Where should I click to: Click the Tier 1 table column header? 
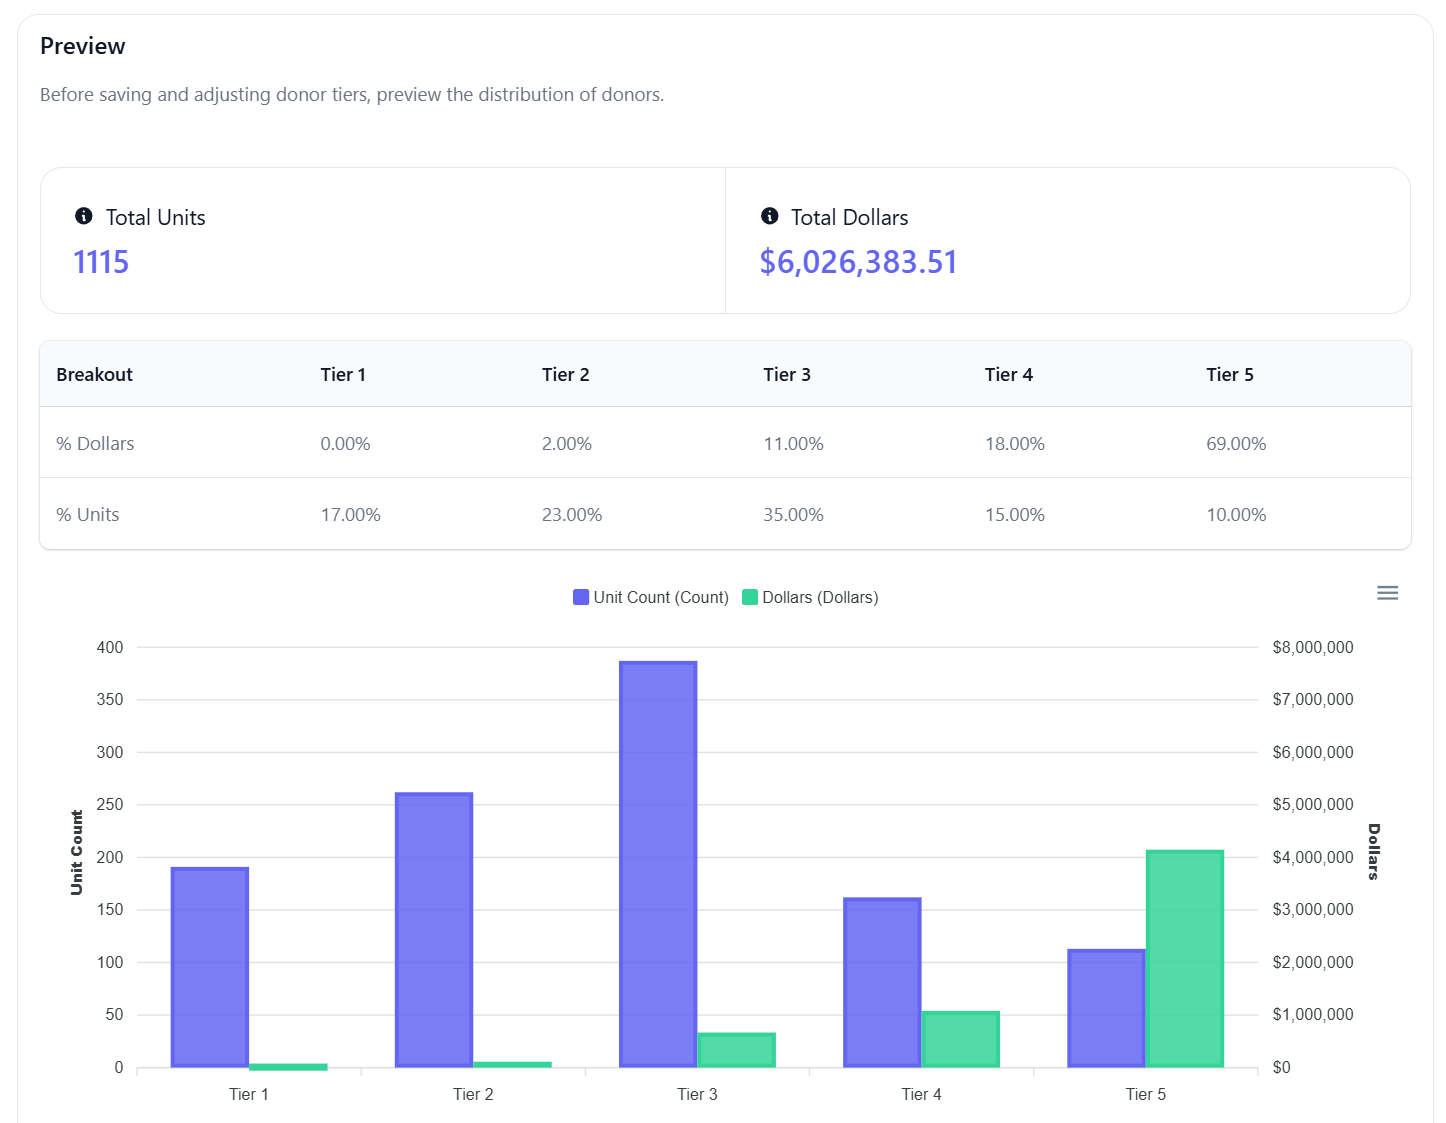click(x=343, y=375)
